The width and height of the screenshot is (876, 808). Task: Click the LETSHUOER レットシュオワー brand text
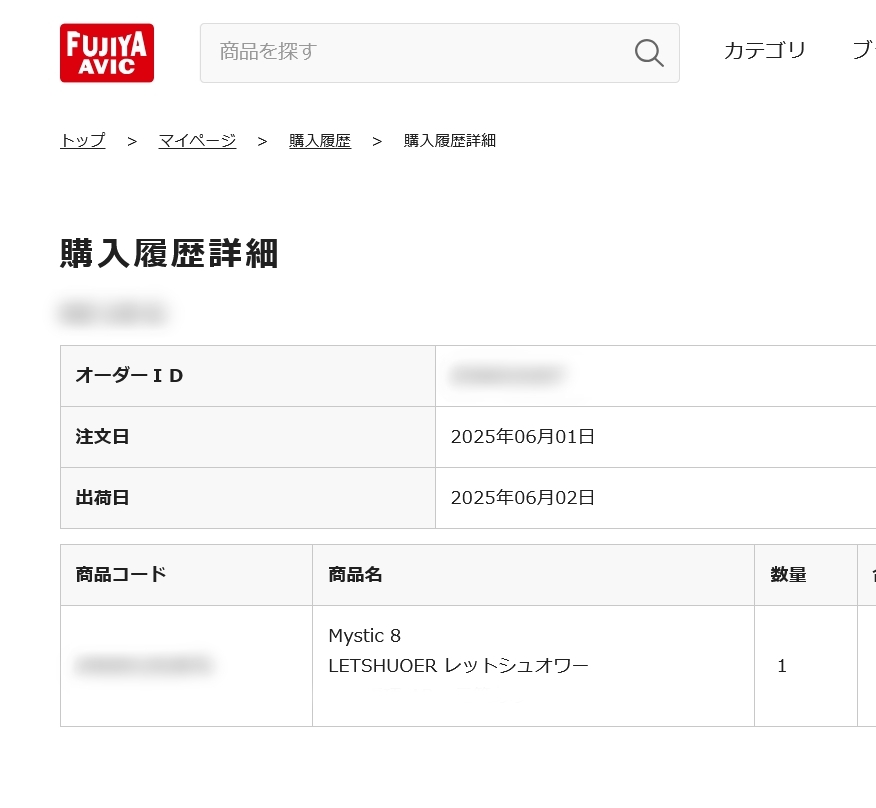pyautogui.click(x=458, y=666)
